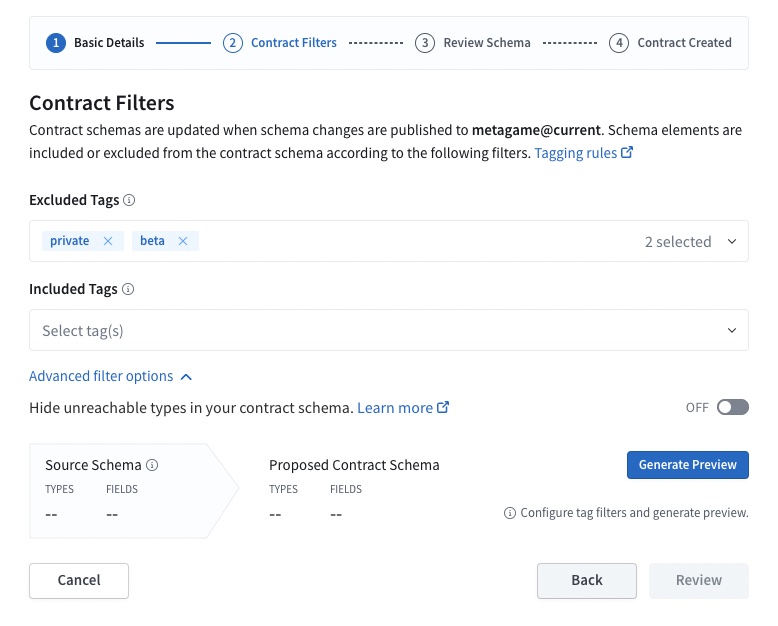Select step 3 Review Schema

[x=473, y=43]
